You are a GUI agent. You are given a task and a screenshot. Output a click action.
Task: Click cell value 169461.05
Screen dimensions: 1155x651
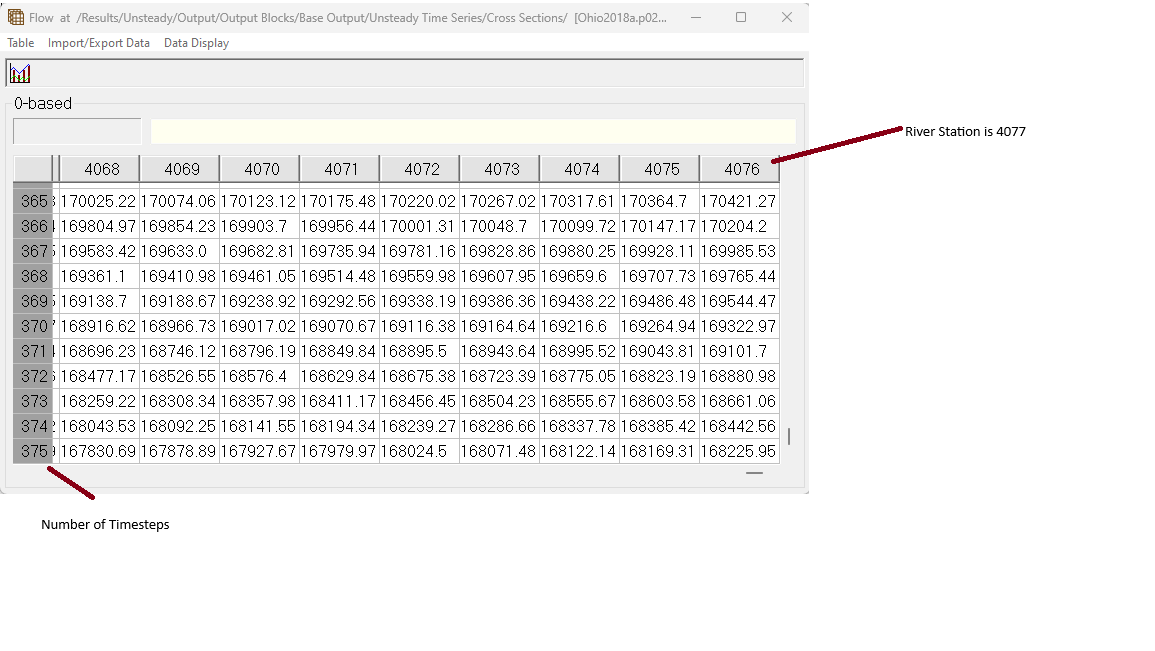pos(259,276)
